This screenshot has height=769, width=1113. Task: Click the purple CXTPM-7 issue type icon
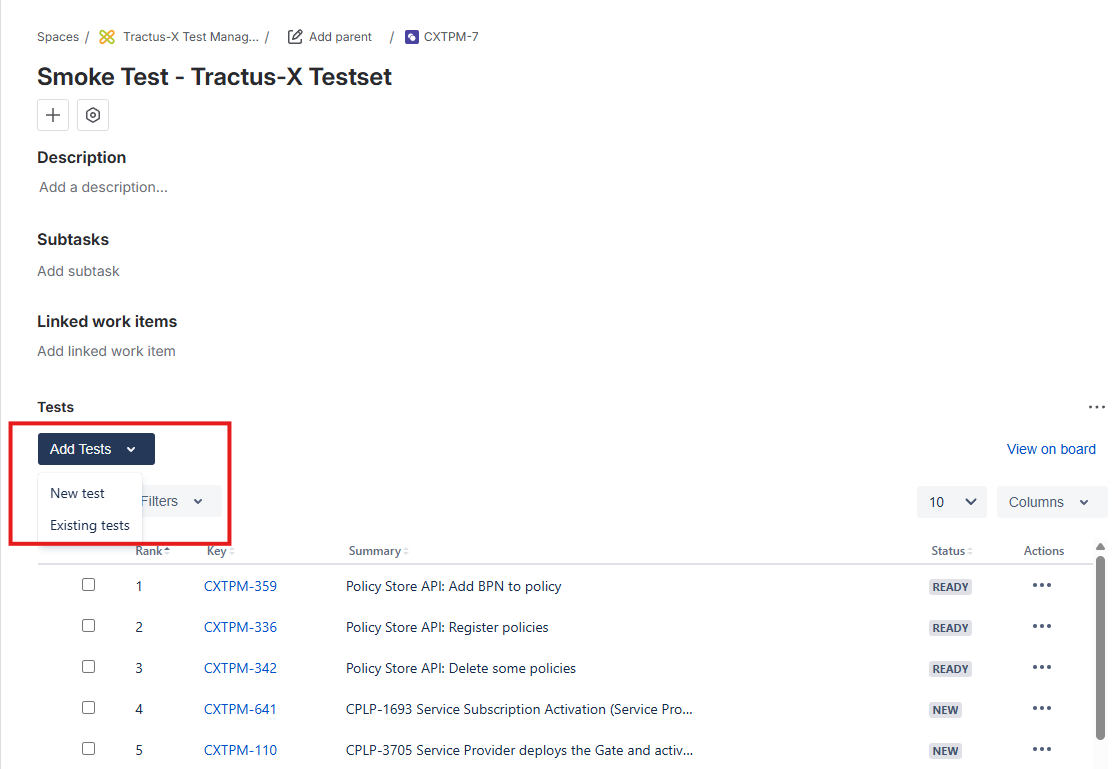click(x=412, y=37)
